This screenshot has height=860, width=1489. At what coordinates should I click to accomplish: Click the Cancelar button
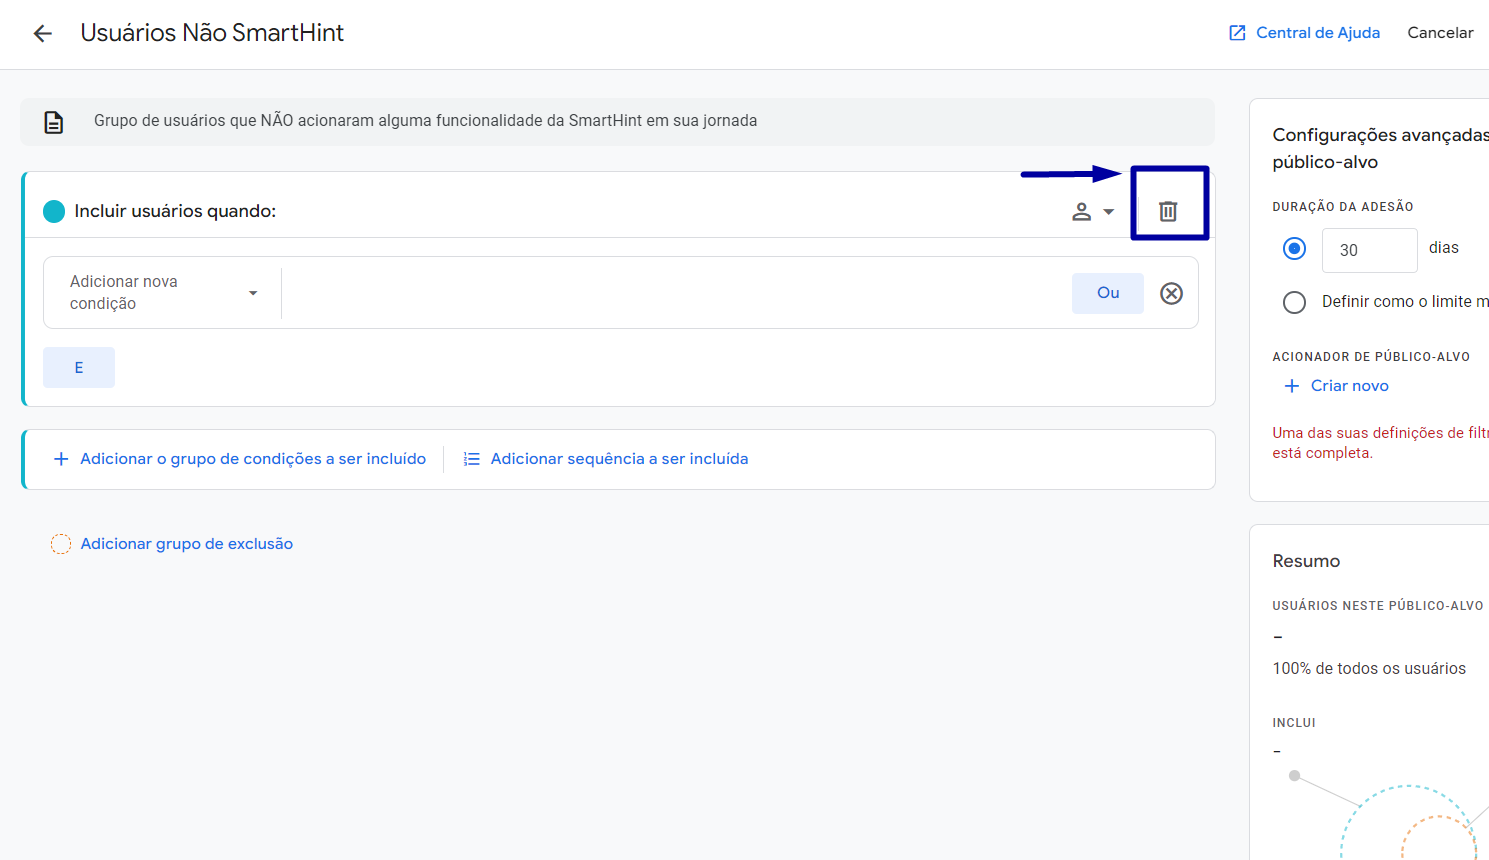click(x=1440, y=33)
